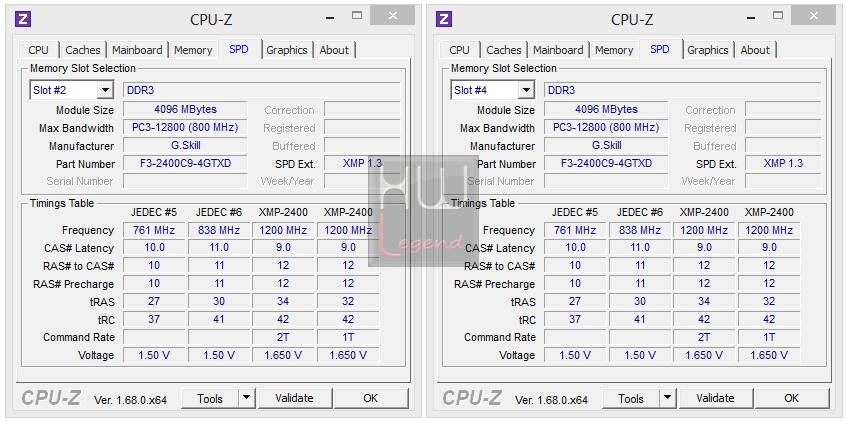
Task: Minimize the right CPU-Z window
Action: coord(751,16)
